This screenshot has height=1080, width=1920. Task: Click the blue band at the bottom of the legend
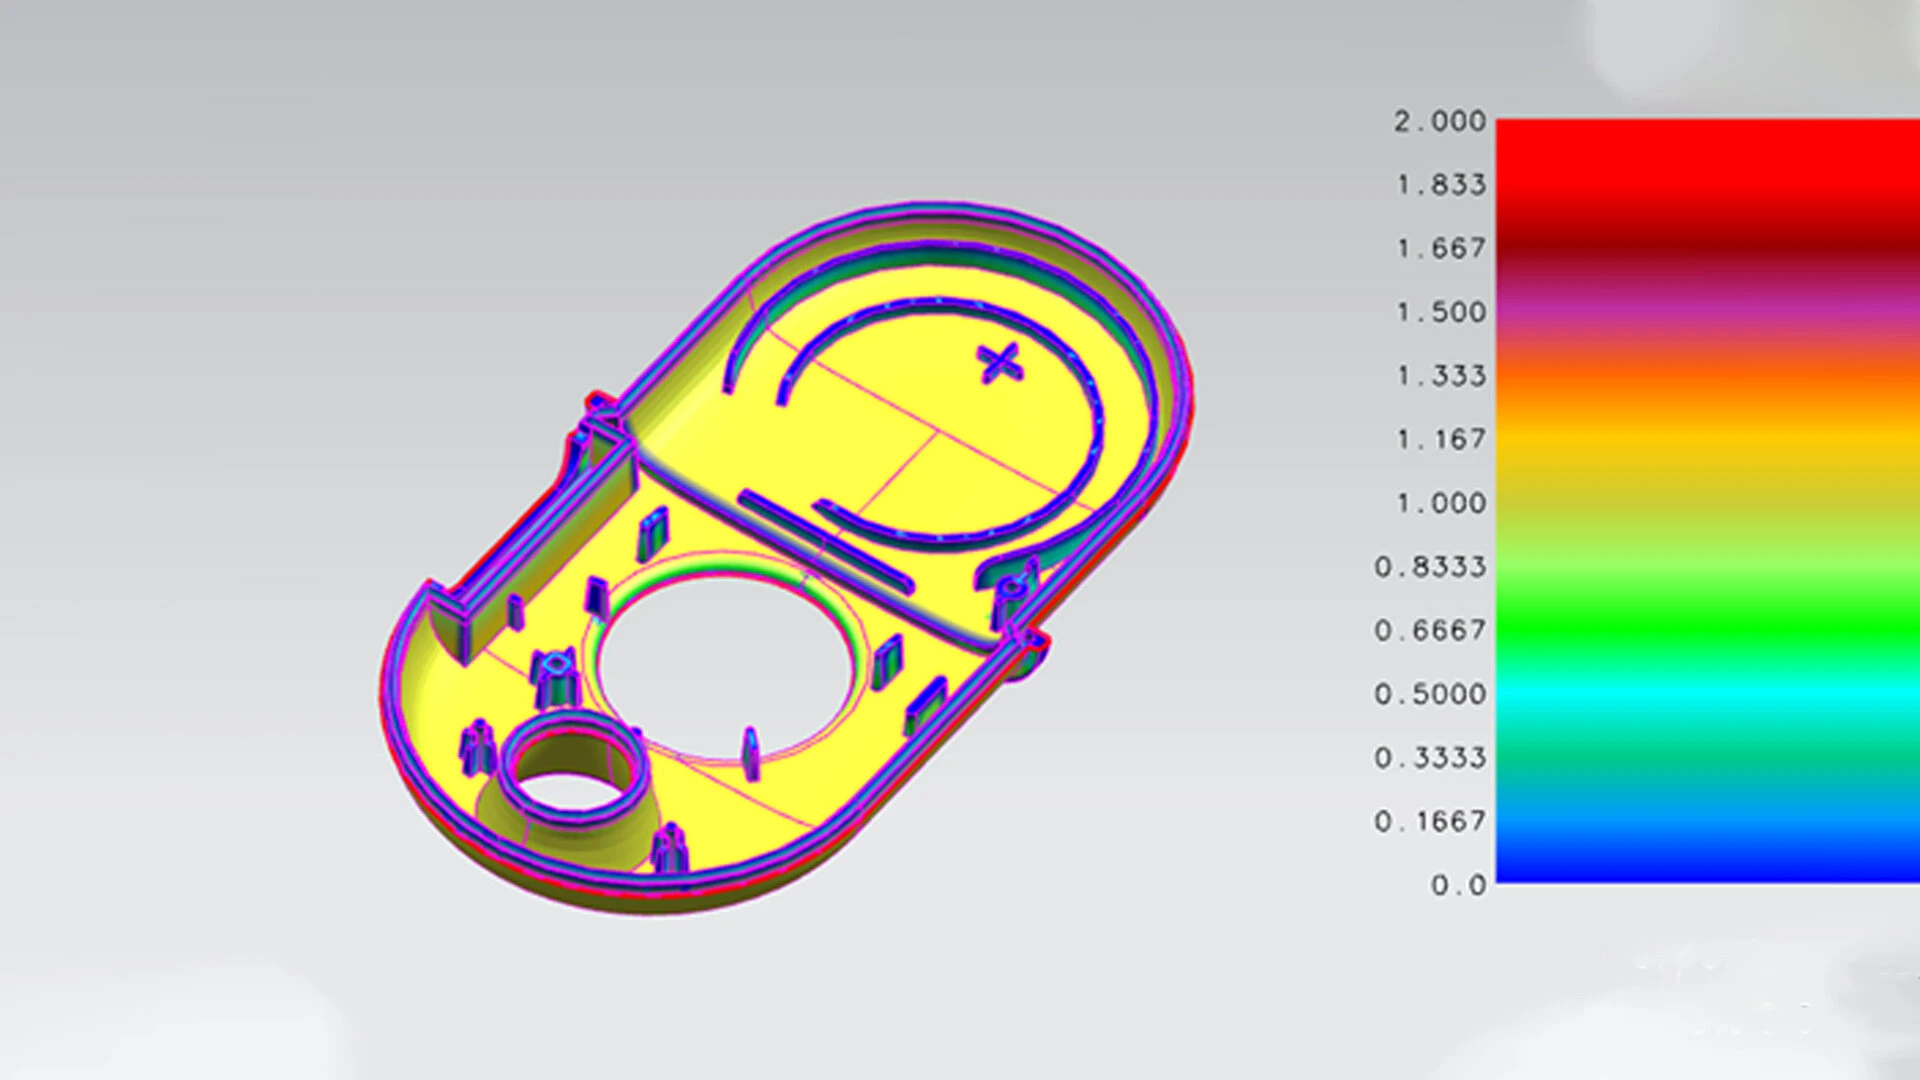pos(1700,860)
